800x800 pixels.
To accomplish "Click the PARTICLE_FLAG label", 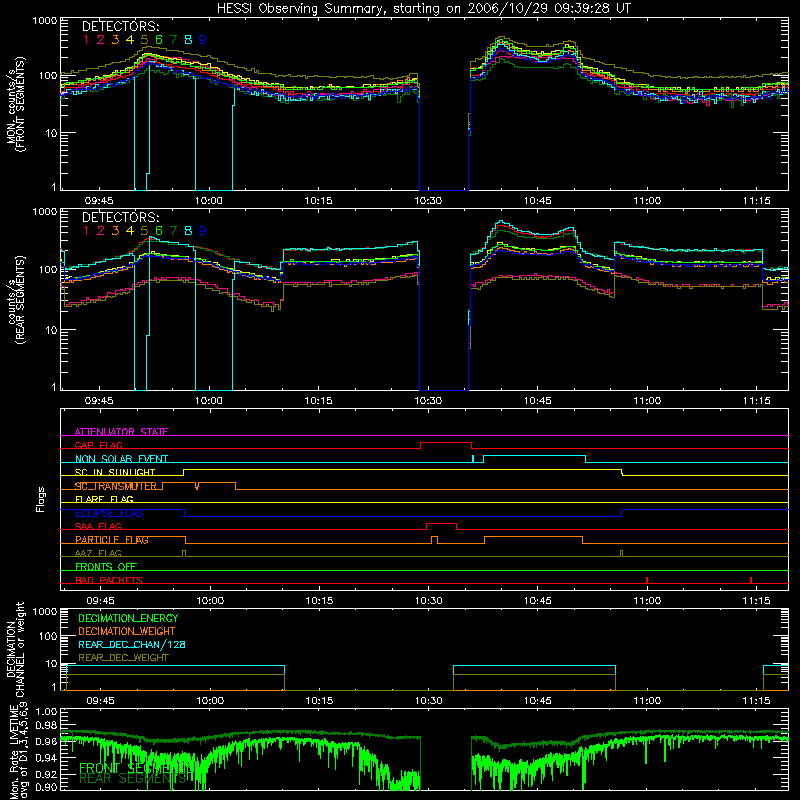I will click(x=112, y=539).
